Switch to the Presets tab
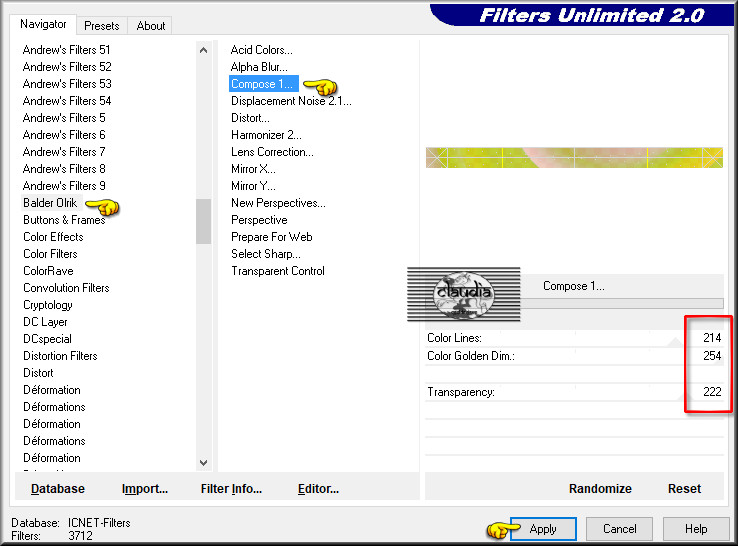The image size is (738, 546). point(102,26)
